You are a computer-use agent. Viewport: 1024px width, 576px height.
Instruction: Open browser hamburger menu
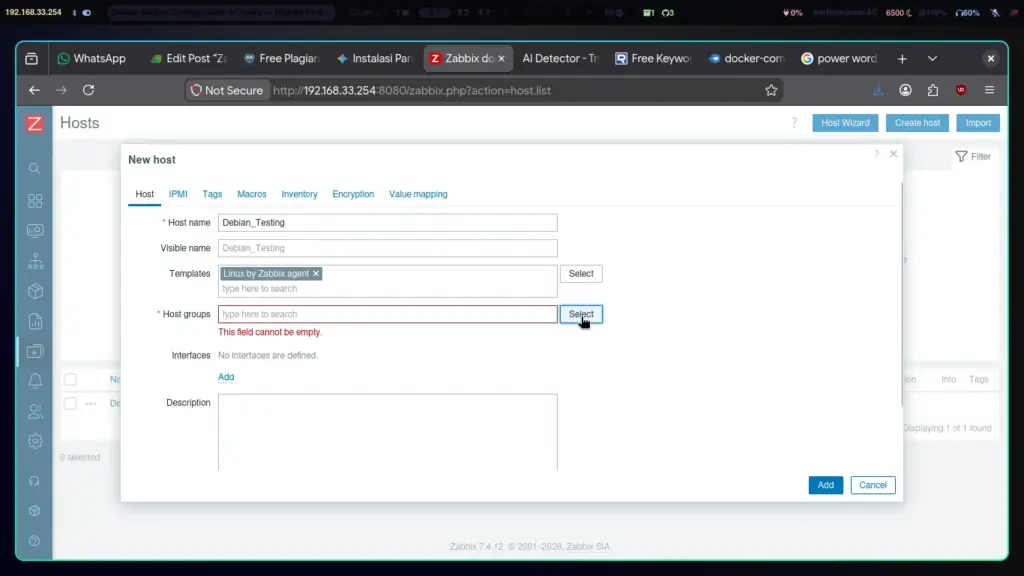pyautogui.click(x=989, y=90)
